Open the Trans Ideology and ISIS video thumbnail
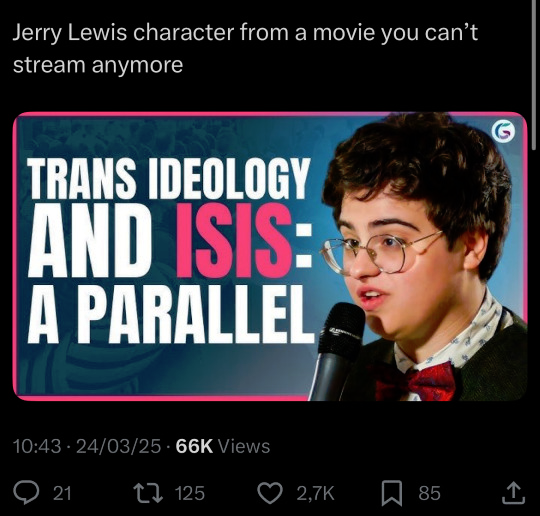 tap(270, 256)
